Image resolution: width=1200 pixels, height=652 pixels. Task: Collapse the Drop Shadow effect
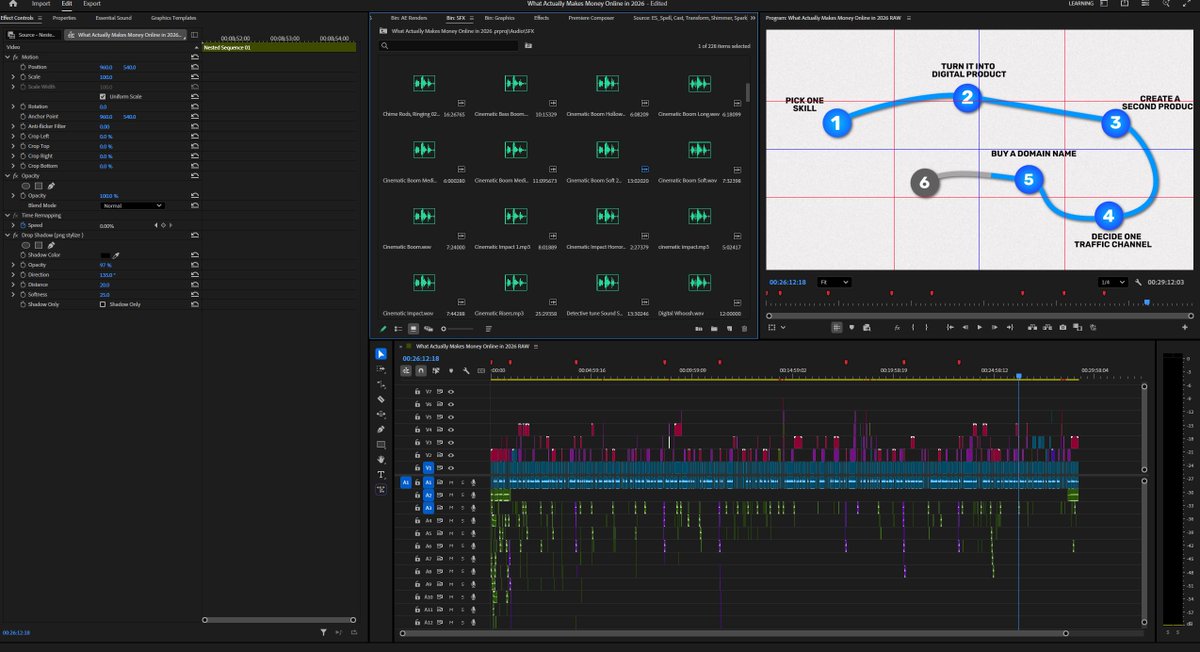coord(6,235)
